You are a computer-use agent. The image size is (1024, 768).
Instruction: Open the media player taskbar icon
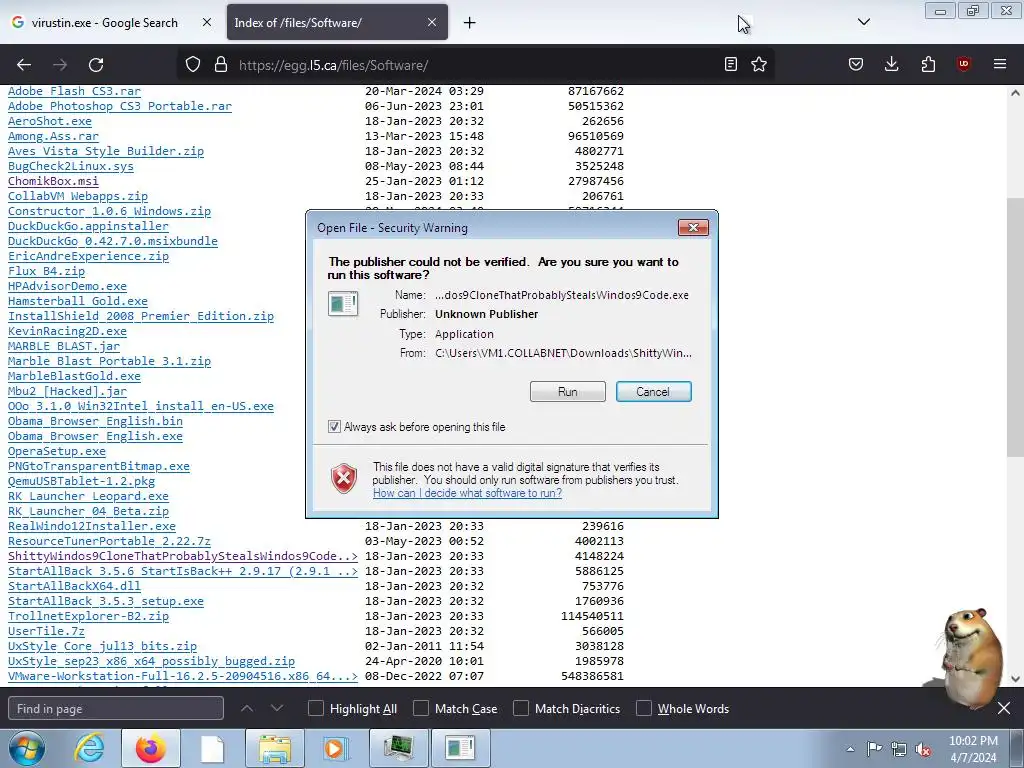click(336, 748)
